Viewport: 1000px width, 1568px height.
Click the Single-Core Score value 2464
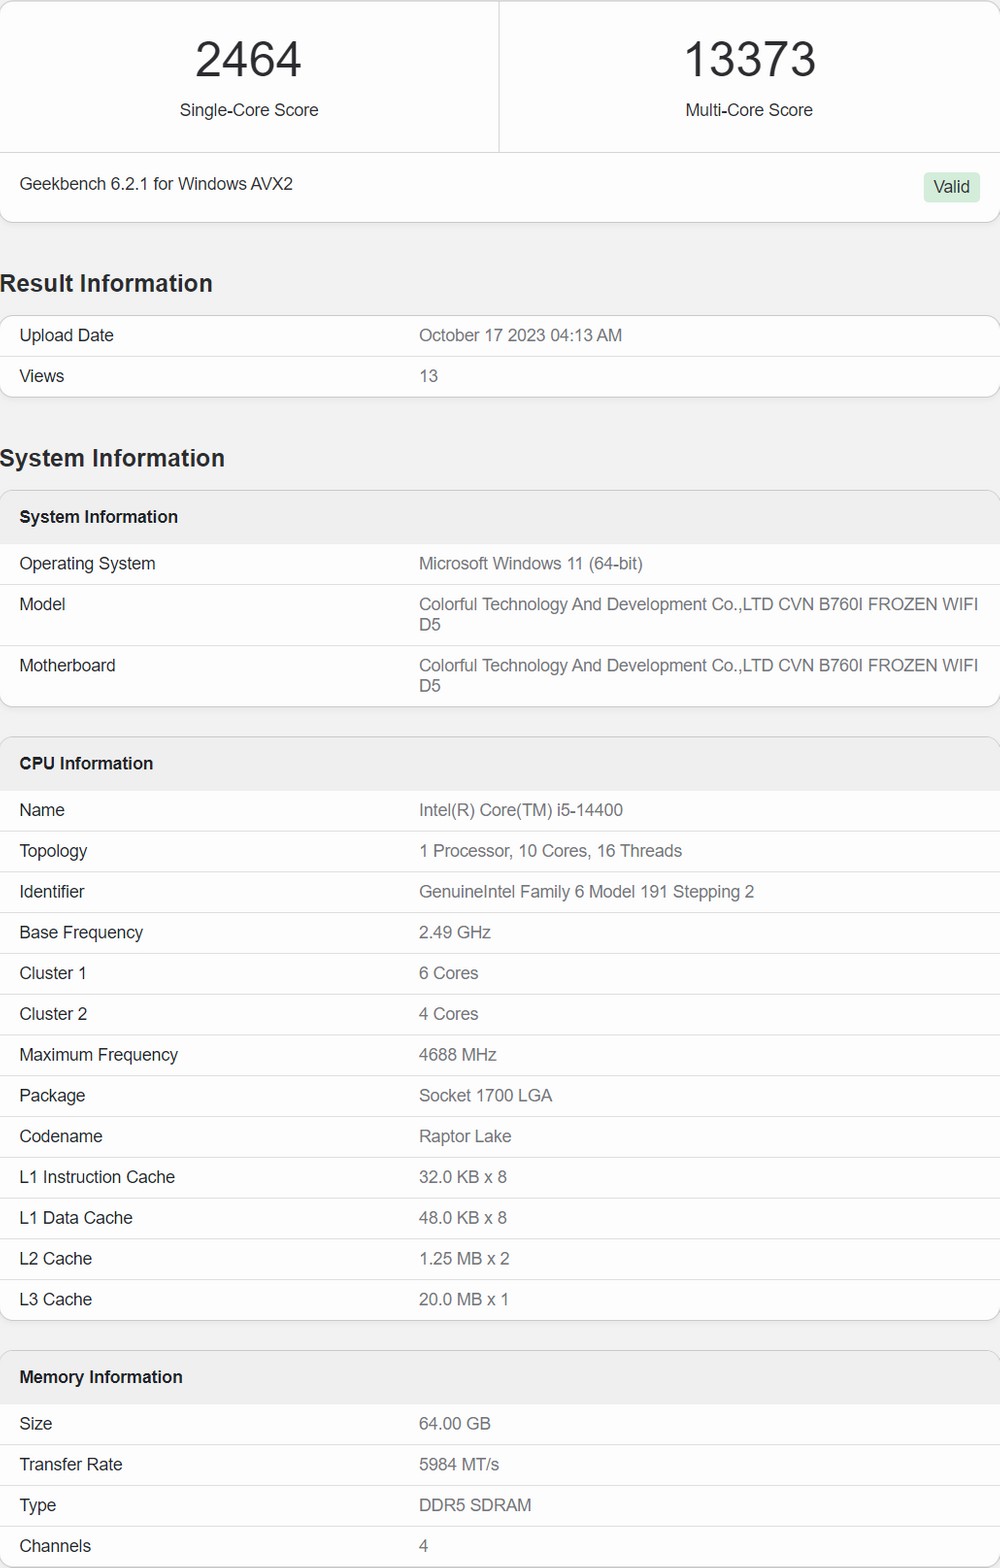248,59
